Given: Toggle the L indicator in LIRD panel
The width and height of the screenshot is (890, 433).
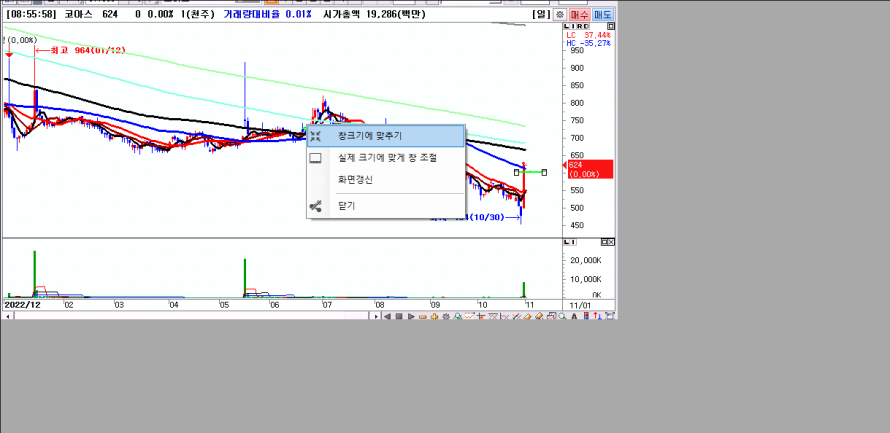Looking at the screenshot, I should (x=567, y=26).
